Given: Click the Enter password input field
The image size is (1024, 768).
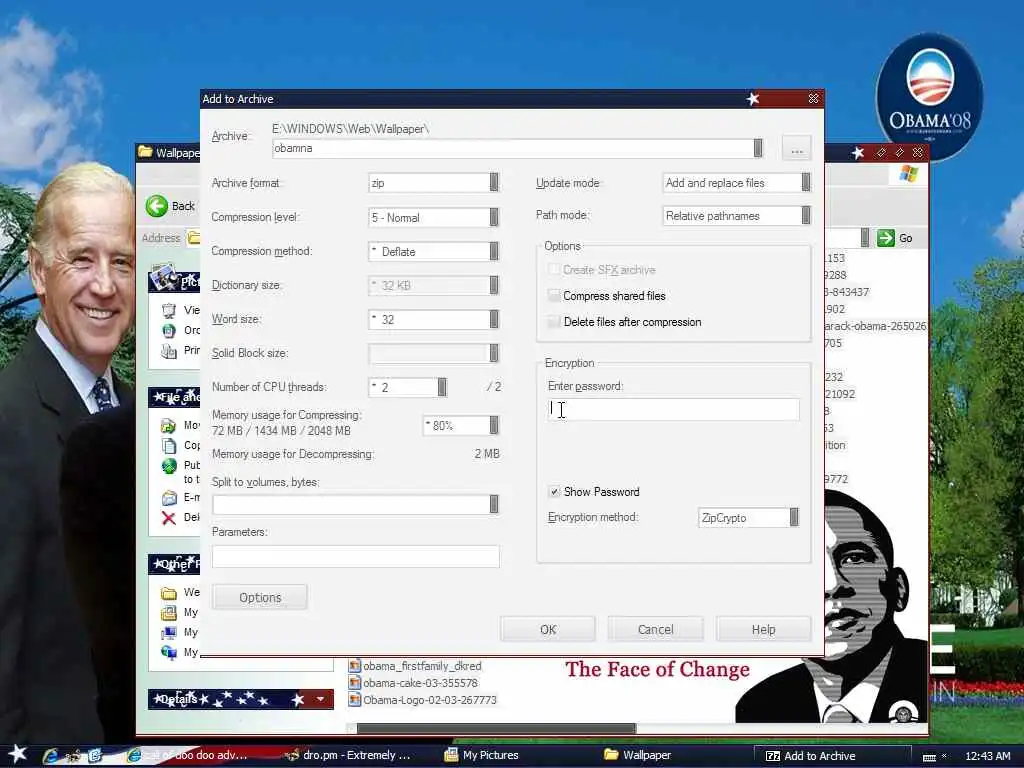Looking at the screenshot, I should (673, 409).
